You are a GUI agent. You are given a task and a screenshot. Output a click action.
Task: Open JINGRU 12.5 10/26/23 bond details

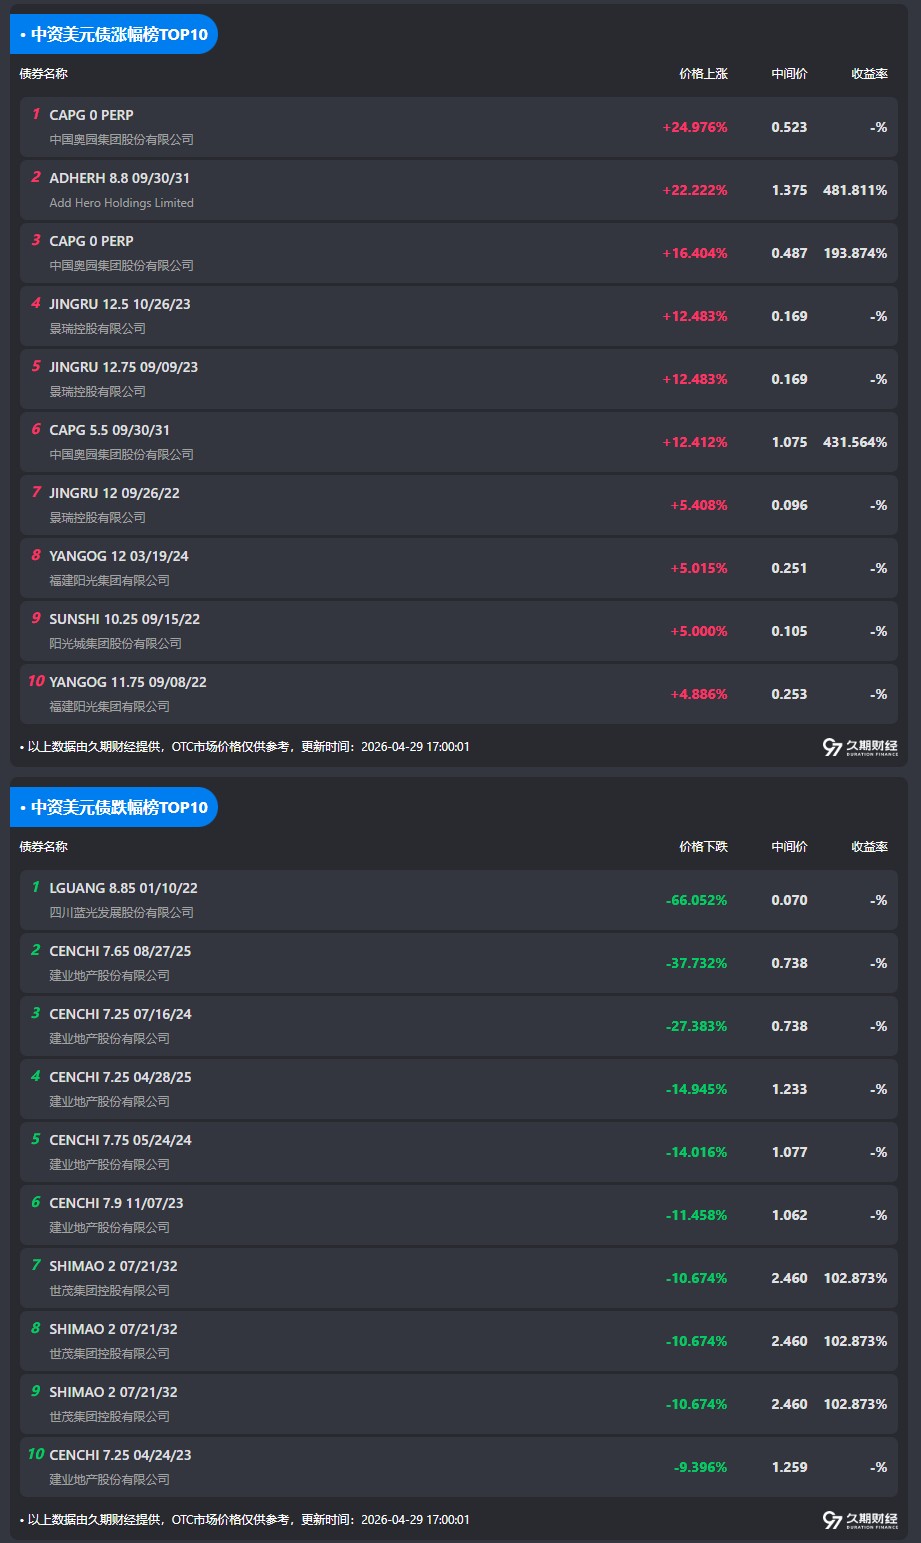click(x=119, y=305)
